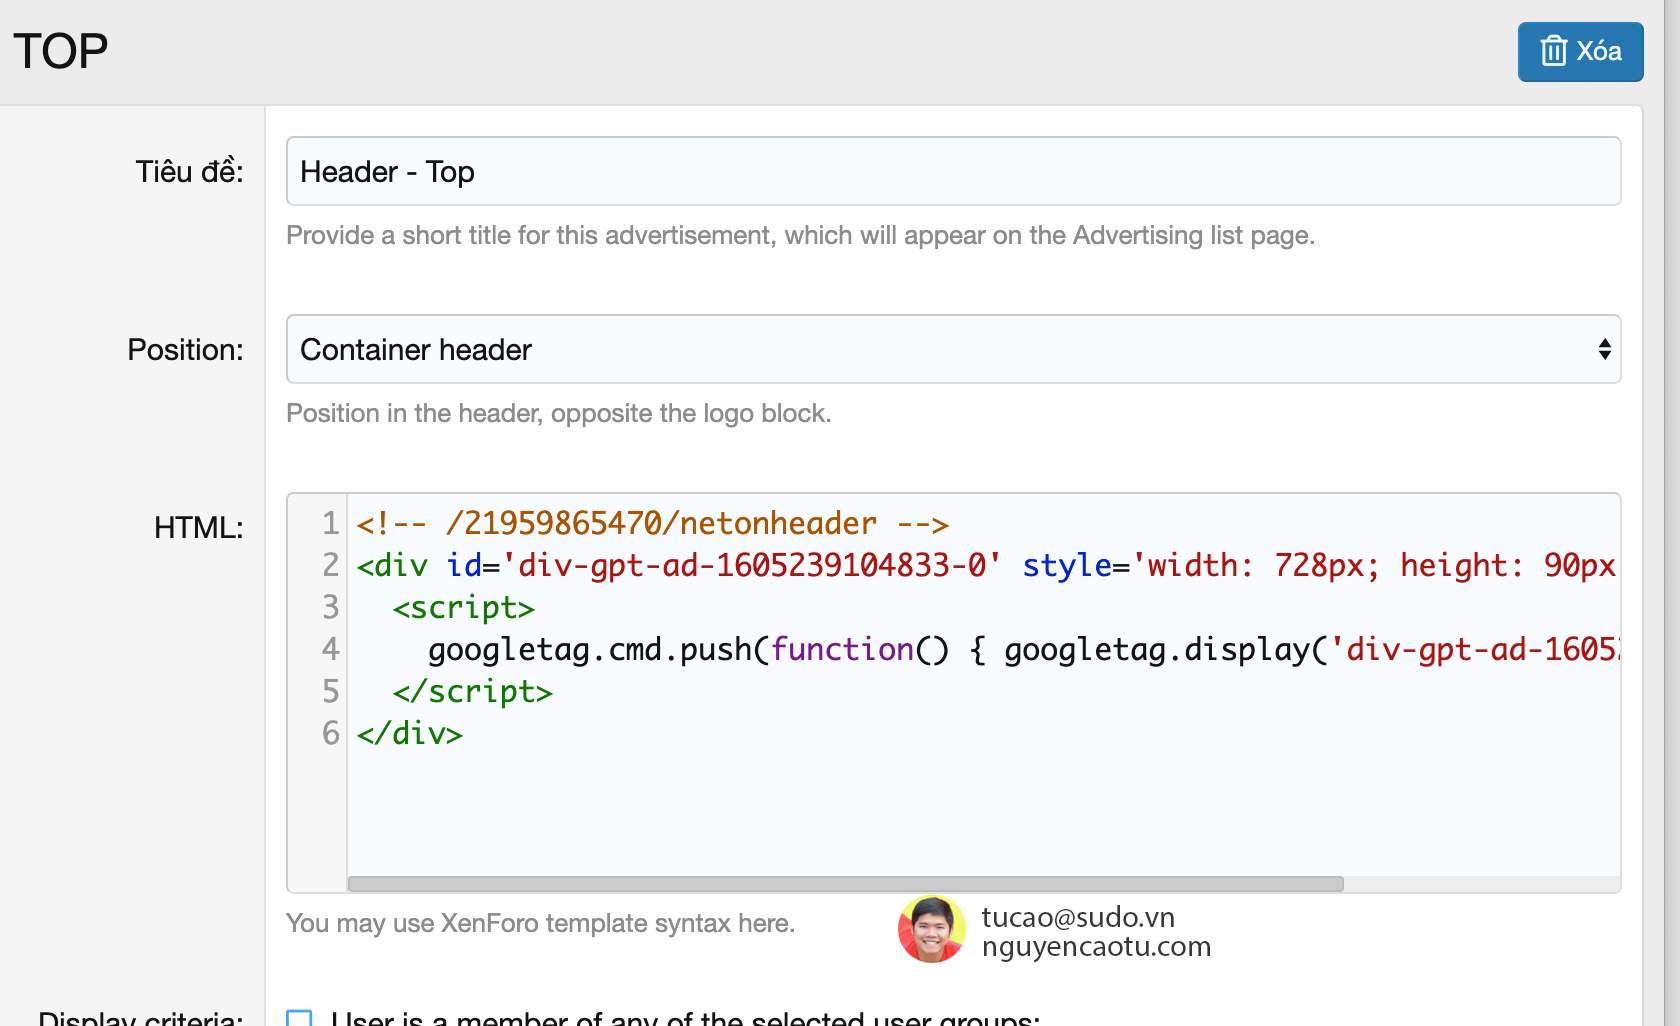Click the TOP page heading
The width and height of the screenshot is (1680, 1026).
(59, 50)
